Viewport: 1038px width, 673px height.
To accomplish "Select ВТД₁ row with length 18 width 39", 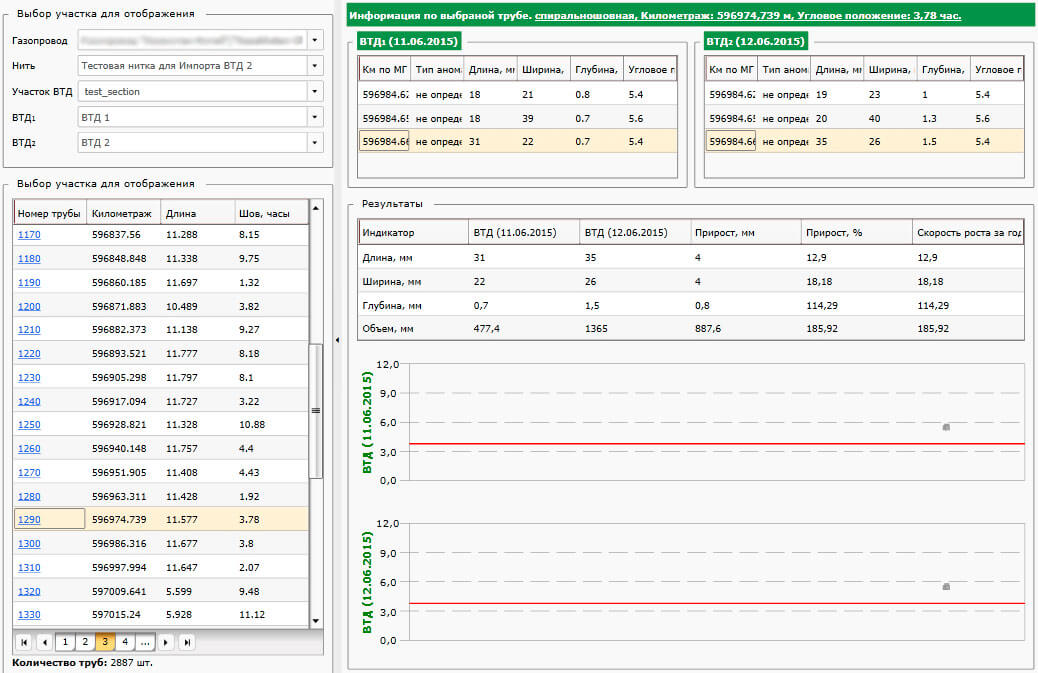I will click(x=517, y=118).
